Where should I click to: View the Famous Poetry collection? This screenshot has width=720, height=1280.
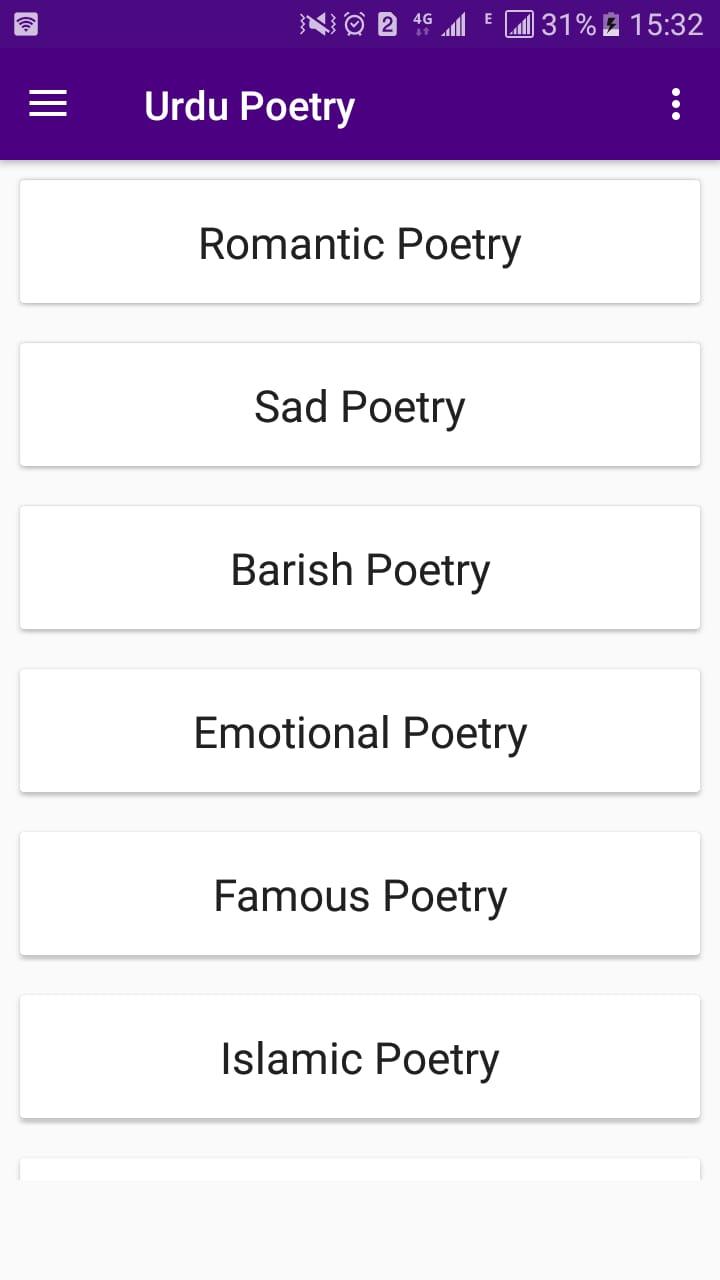[x=360, y=894]
